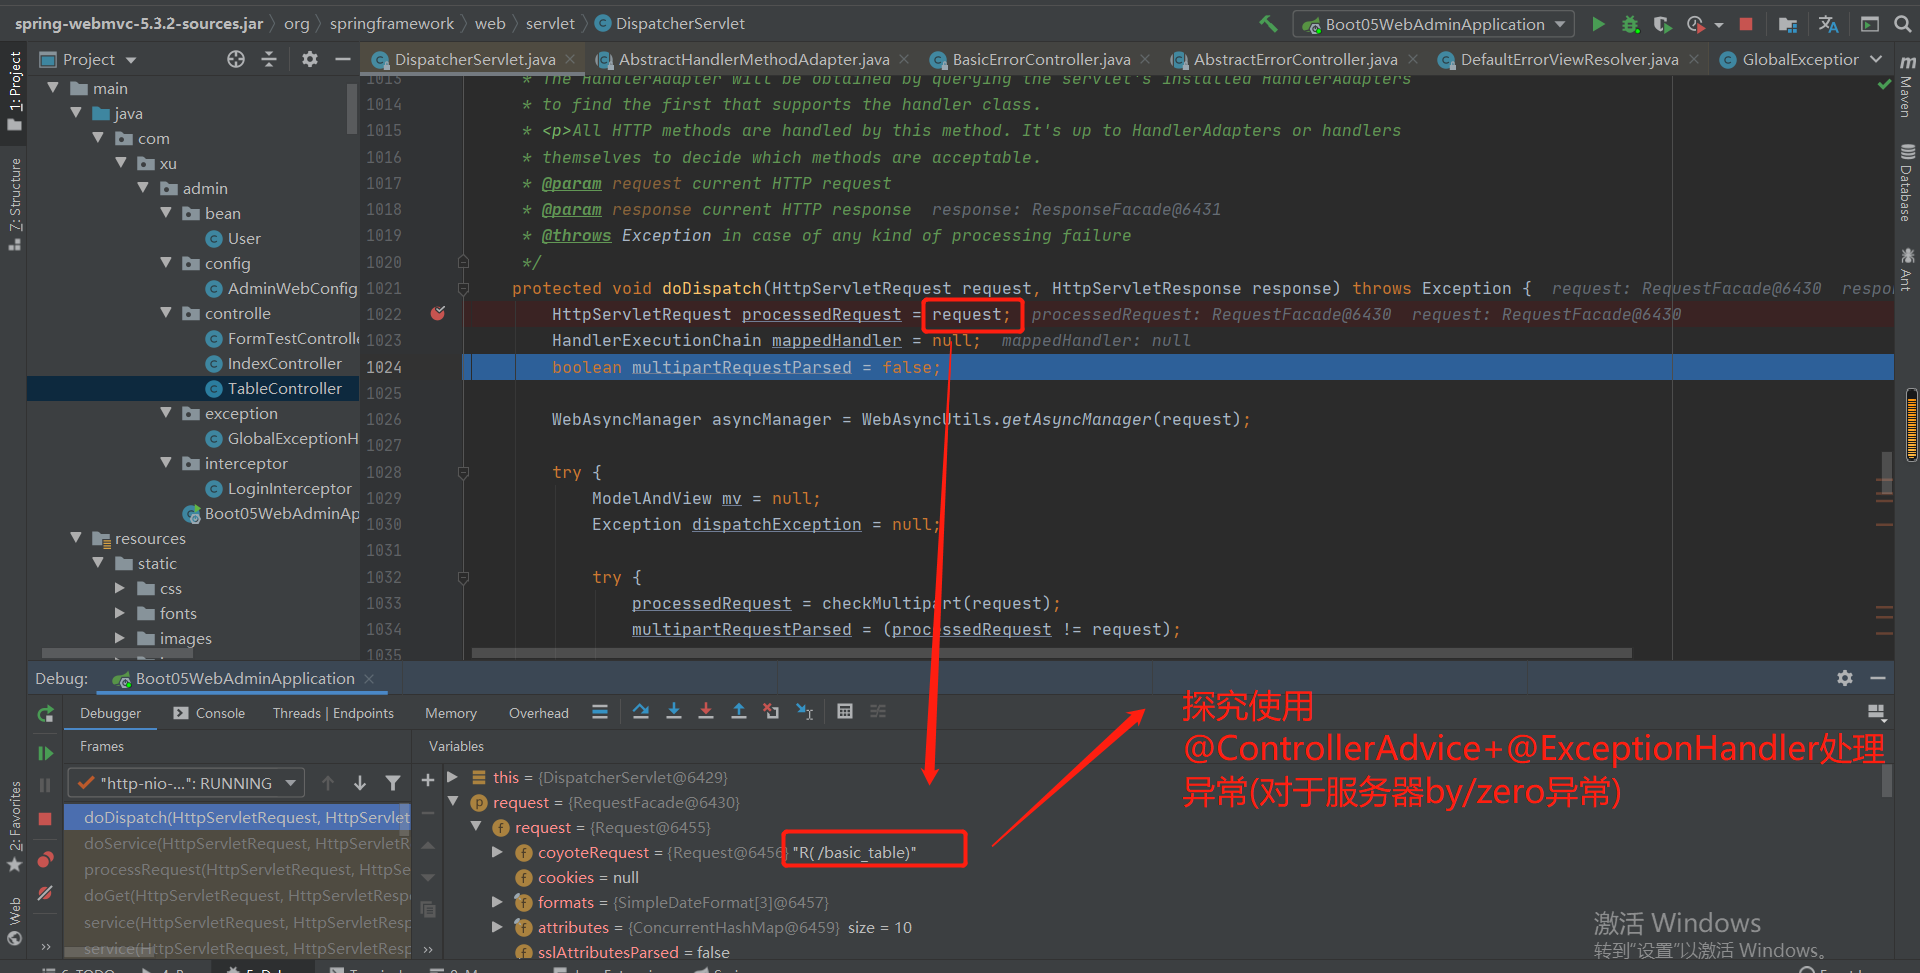
Task: Open Overhead tab in Debug panel
Action: [x=538, y=713]
